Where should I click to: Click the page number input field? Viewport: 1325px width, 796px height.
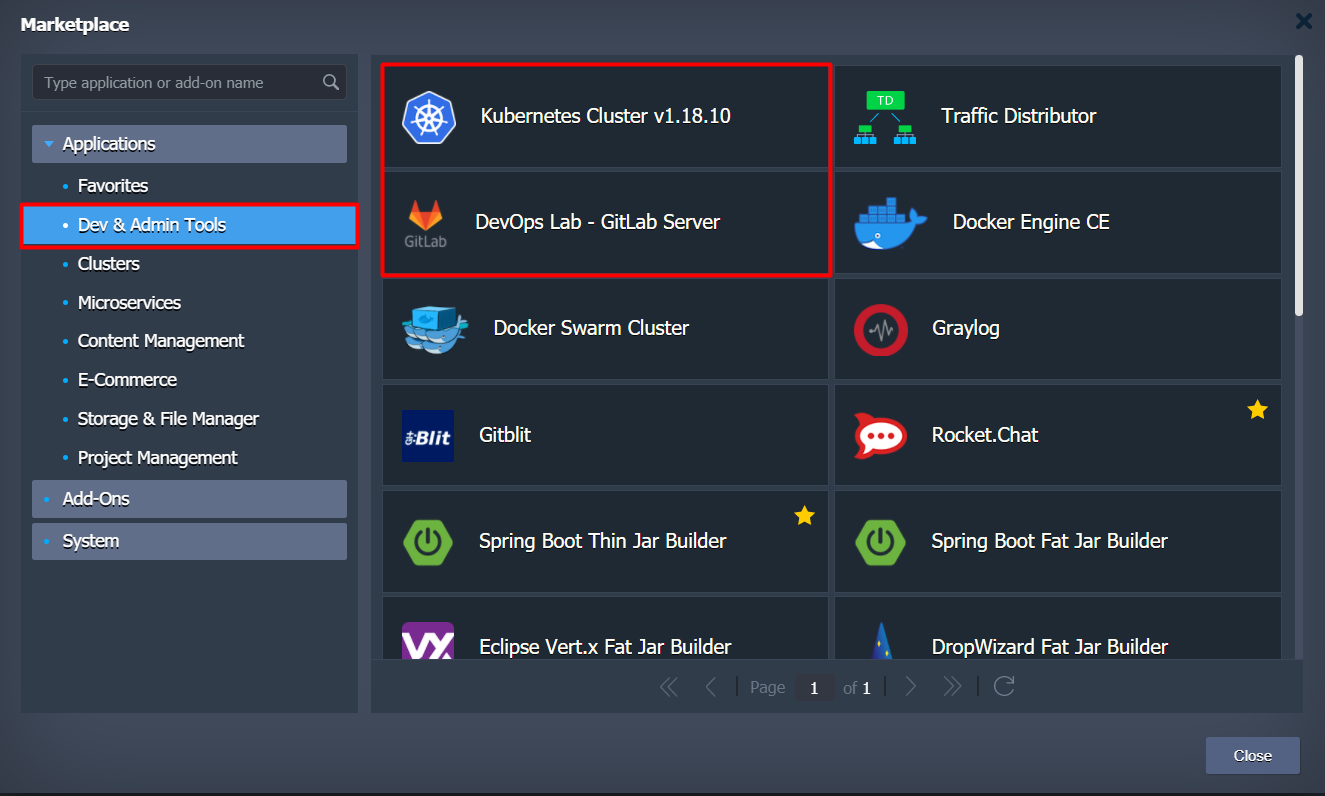(815, 688)
